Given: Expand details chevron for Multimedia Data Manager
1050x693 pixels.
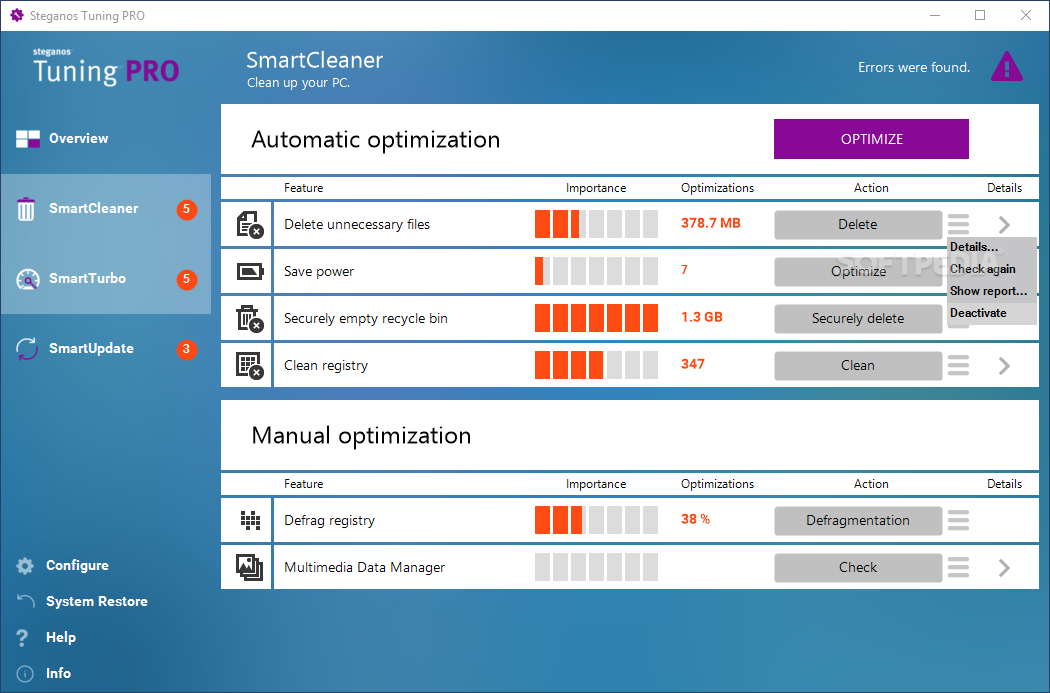Looking at the screenshot, I should tap(1004, 568).
